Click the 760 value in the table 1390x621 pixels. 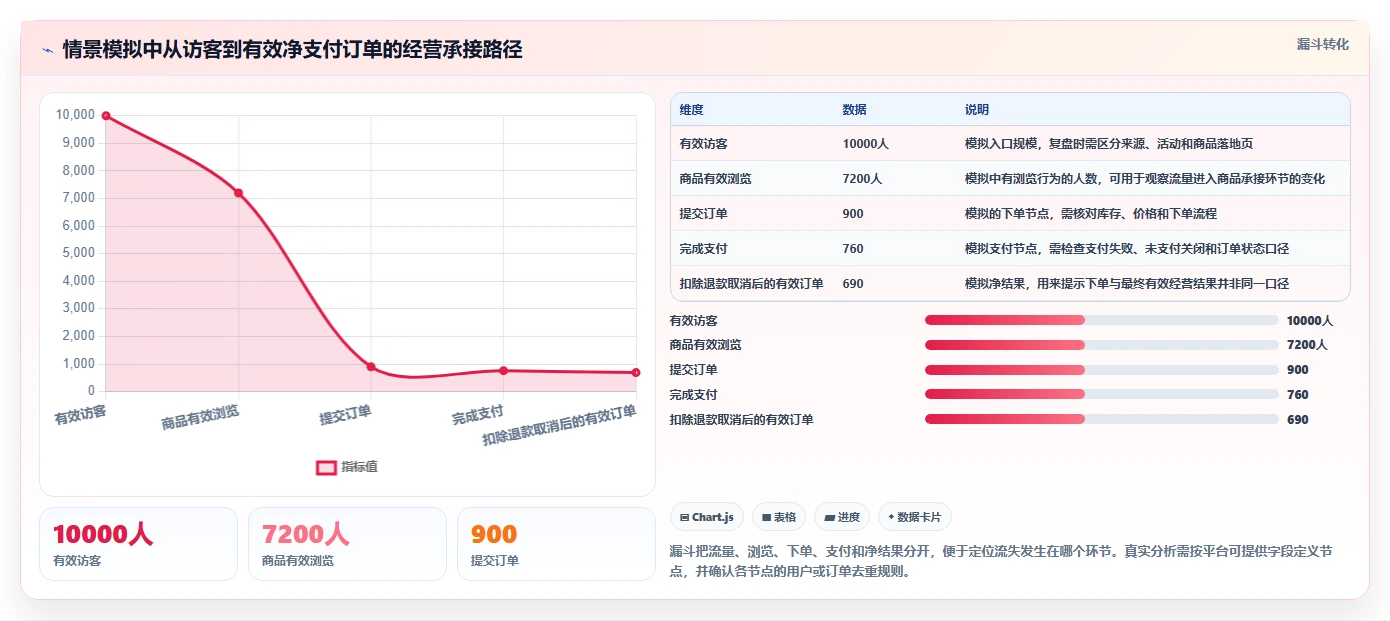pos(853,249)
